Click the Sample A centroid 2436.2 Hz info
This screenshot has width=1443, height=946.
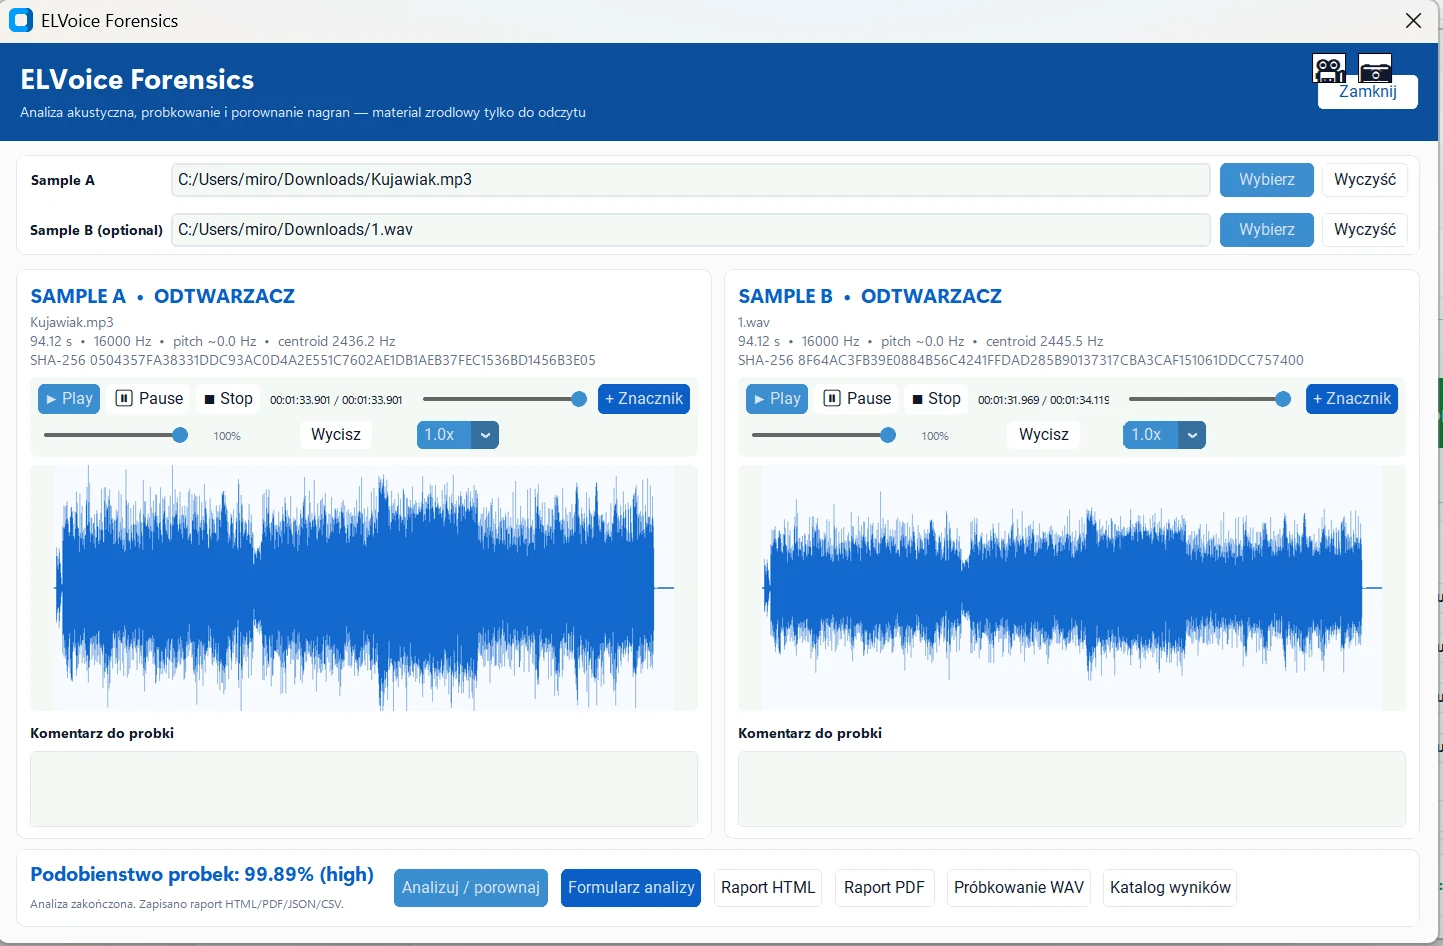pyautogui.click(x=337, y=341)
